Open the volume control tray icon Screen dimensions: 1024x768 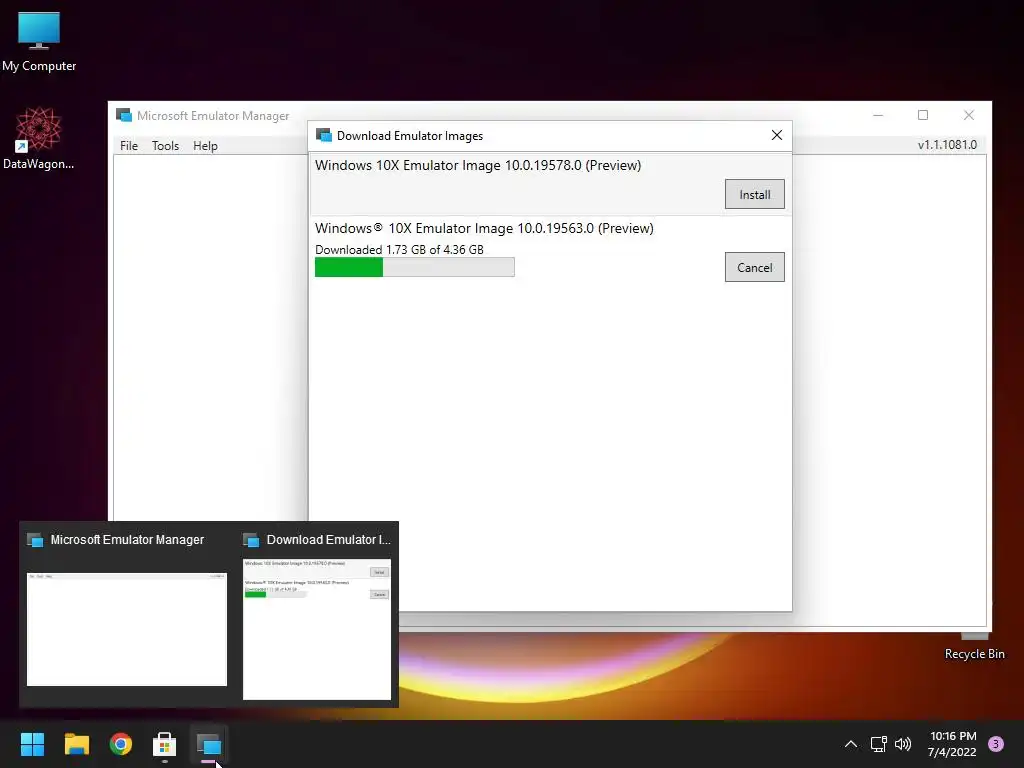[903, 744]
